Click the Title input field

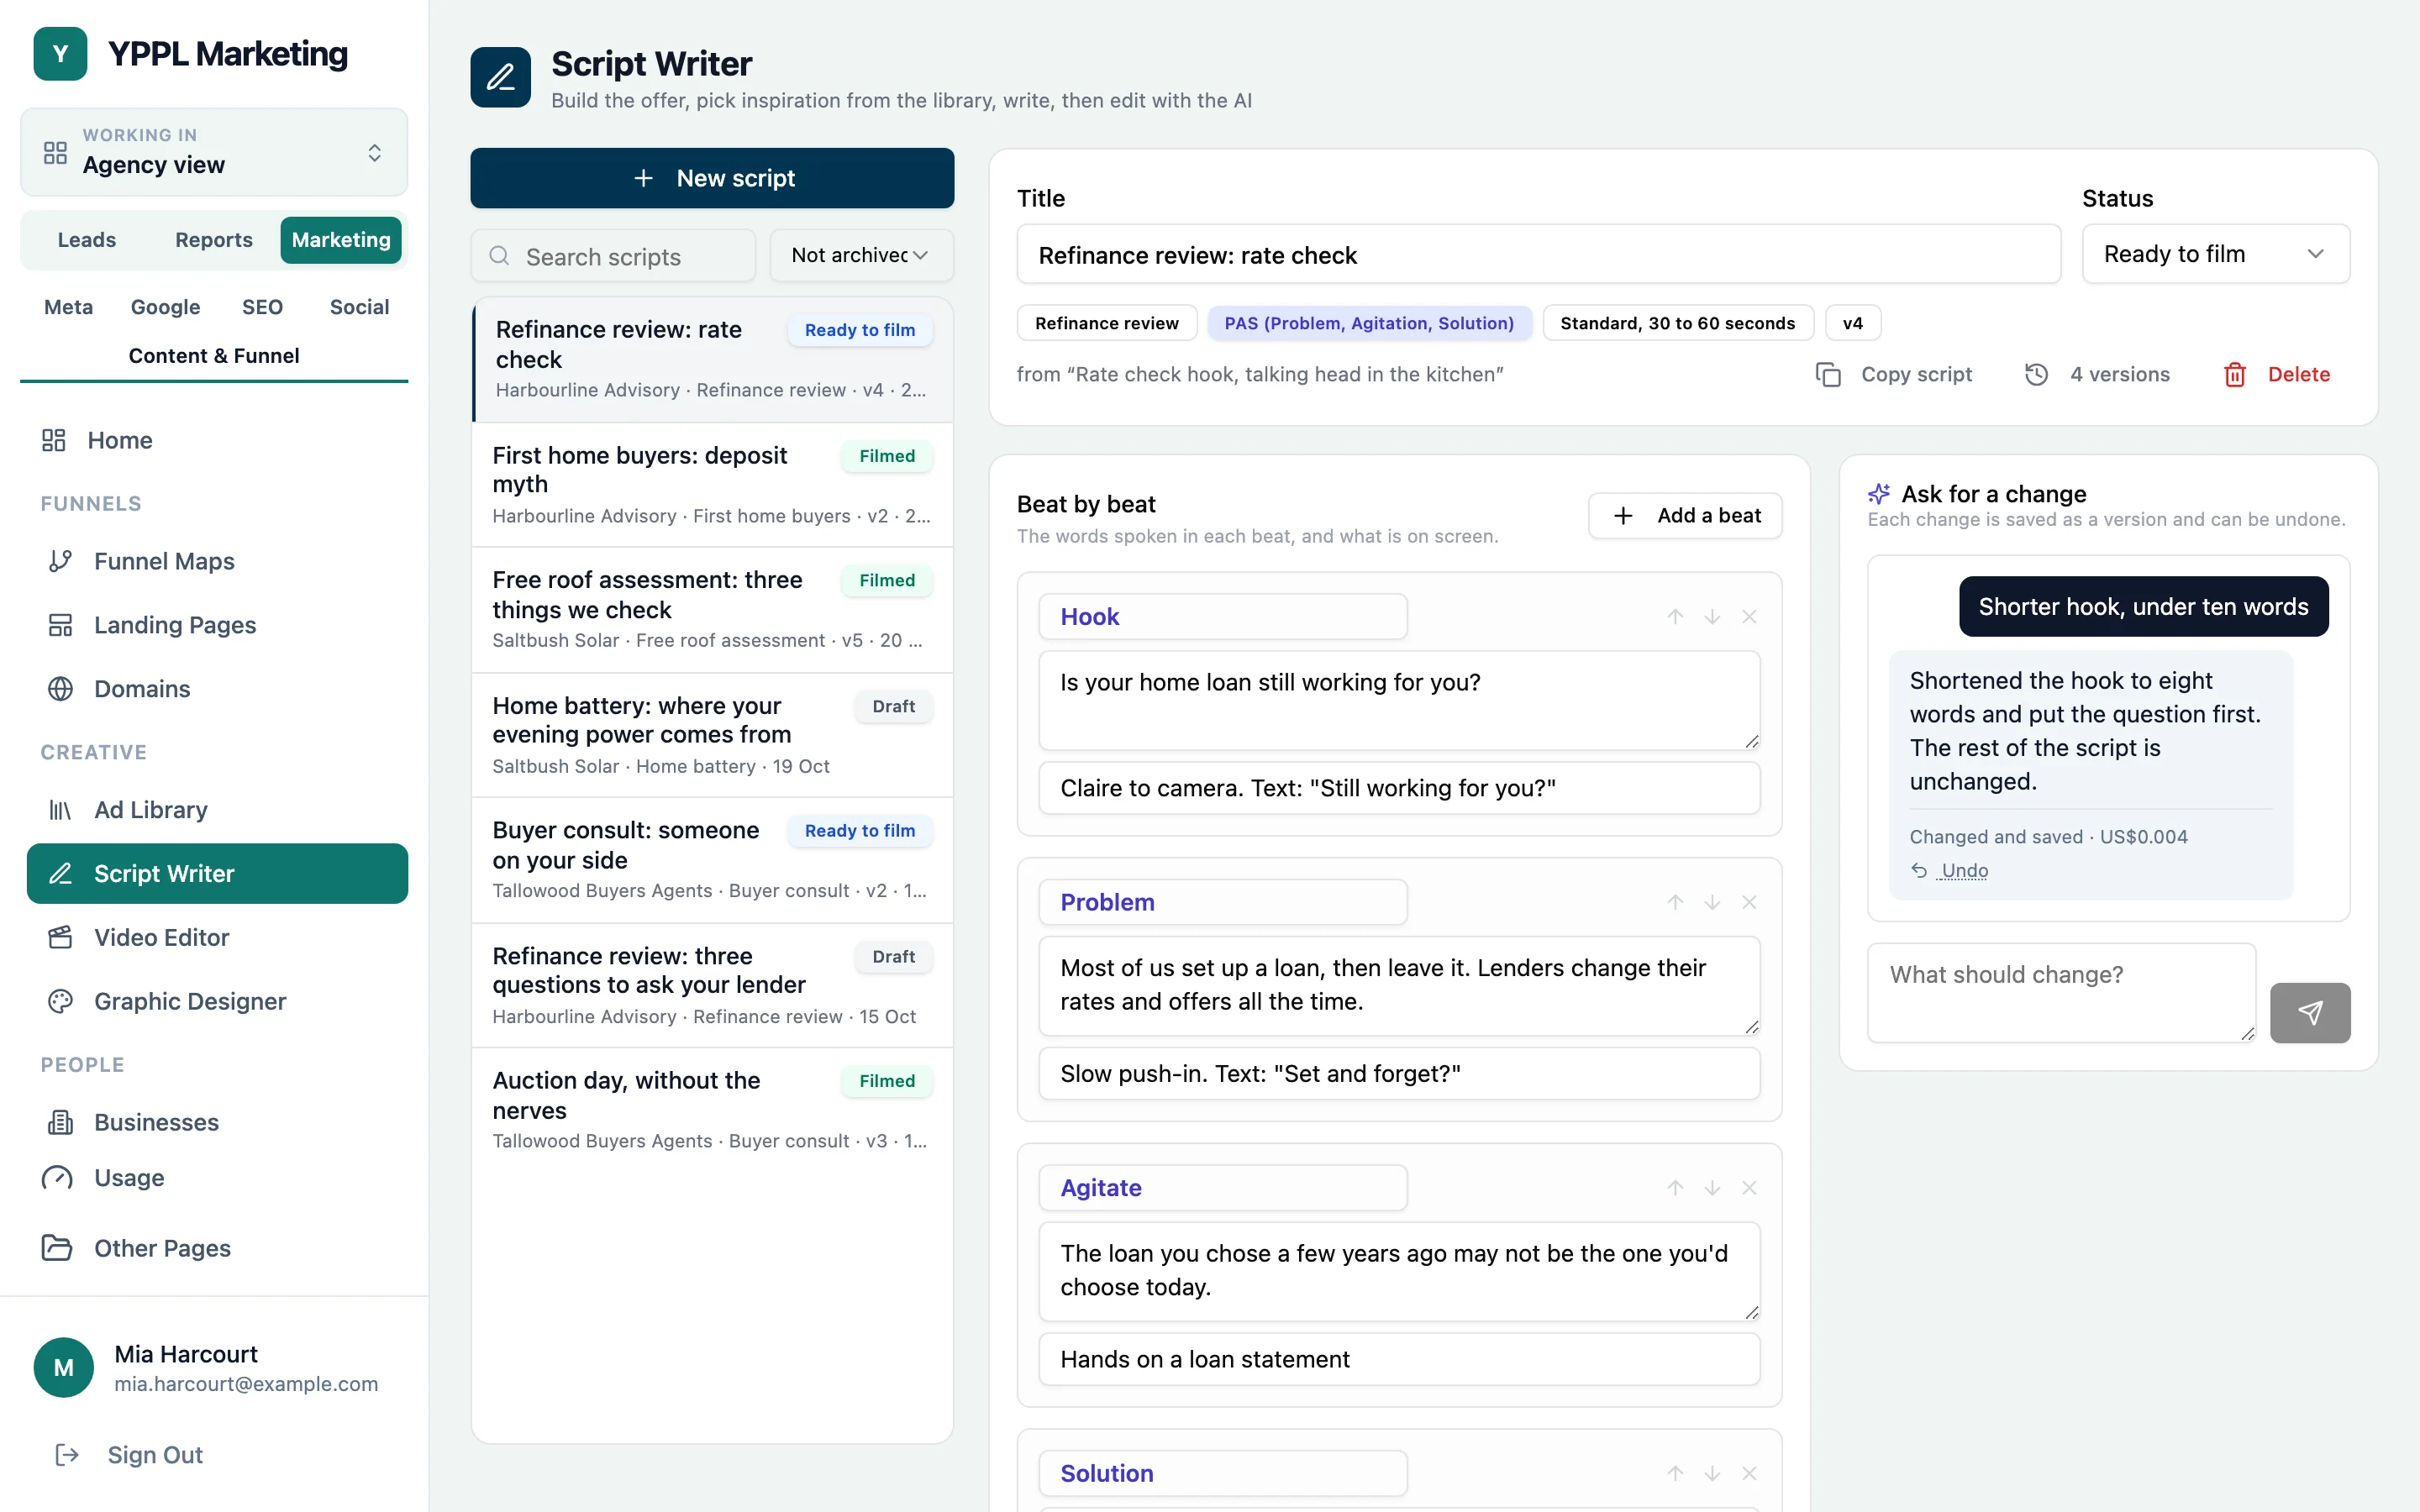tap(1538, 255)
